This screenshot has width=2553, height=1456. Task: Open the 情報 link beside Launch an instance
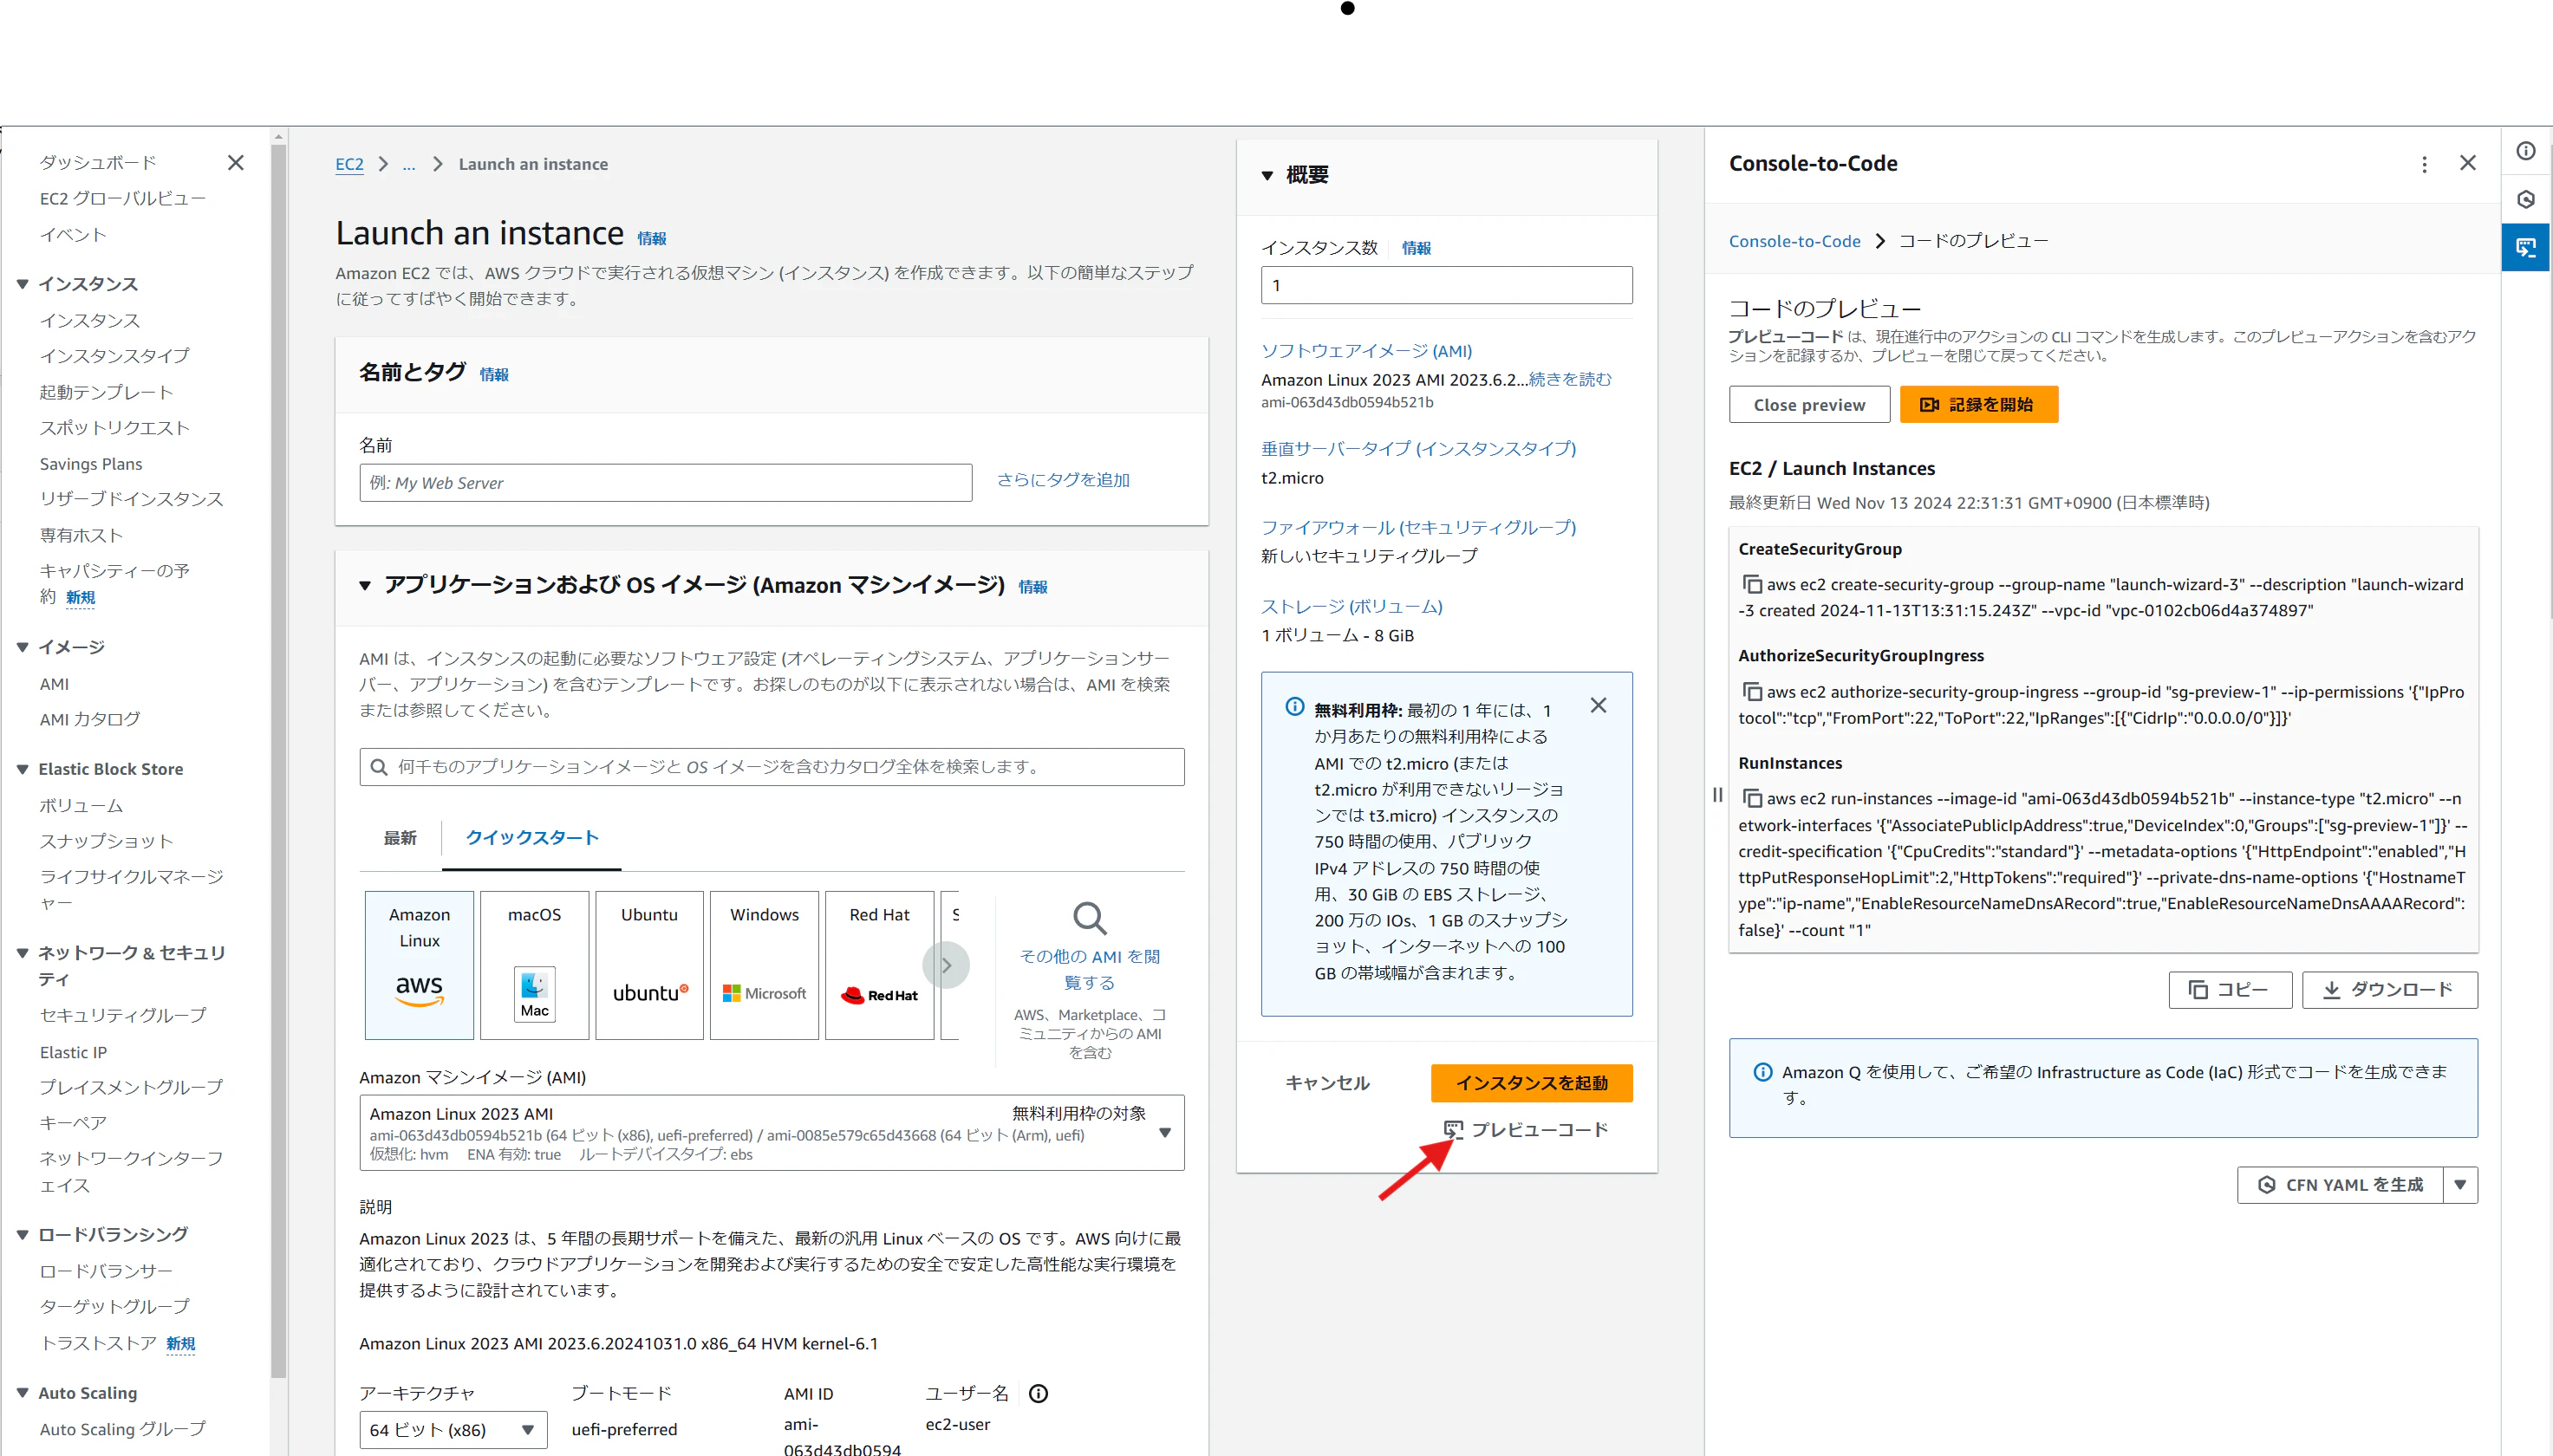[652, 238]
